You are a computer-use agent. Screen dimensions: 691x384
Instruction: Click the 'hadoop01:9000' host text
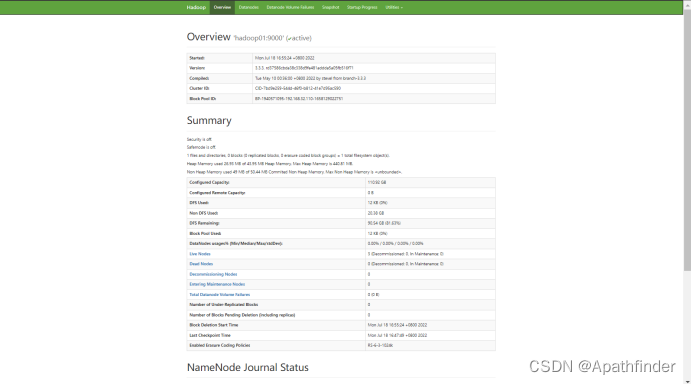click(x=259, y=38)
